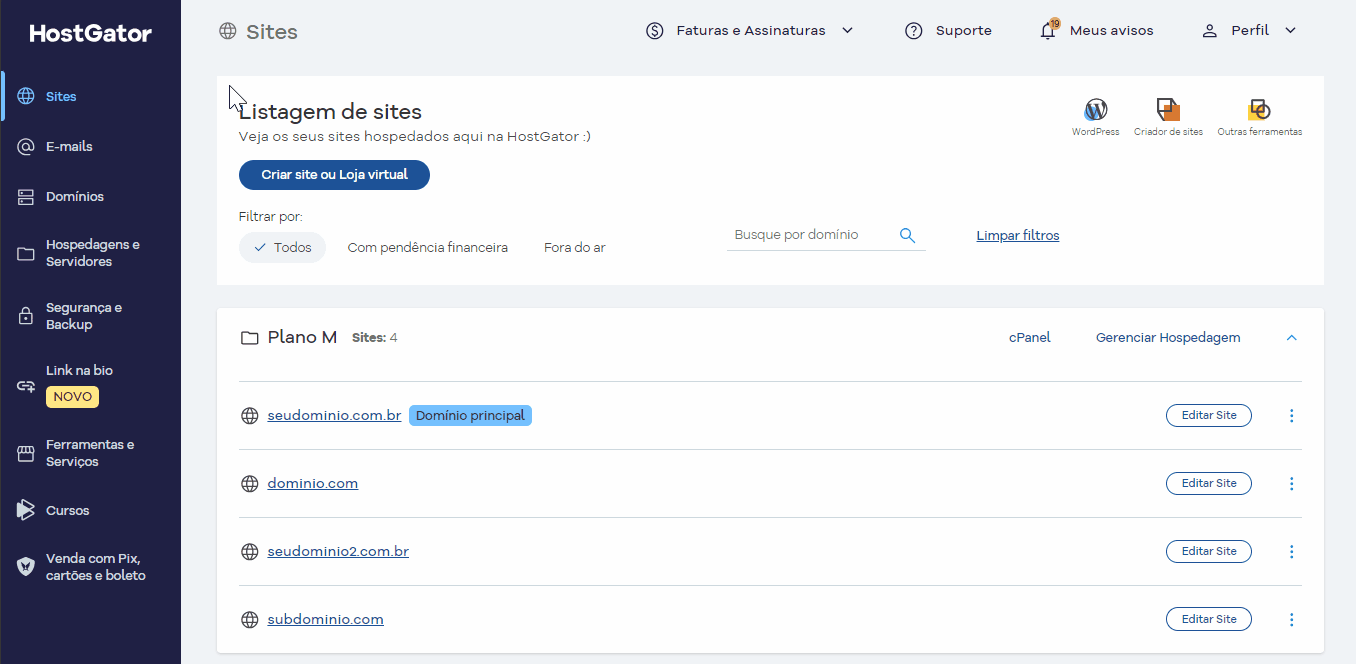
Task: Click Editar Site for seudominio2.com.br
Action: tap(1209, 551)
